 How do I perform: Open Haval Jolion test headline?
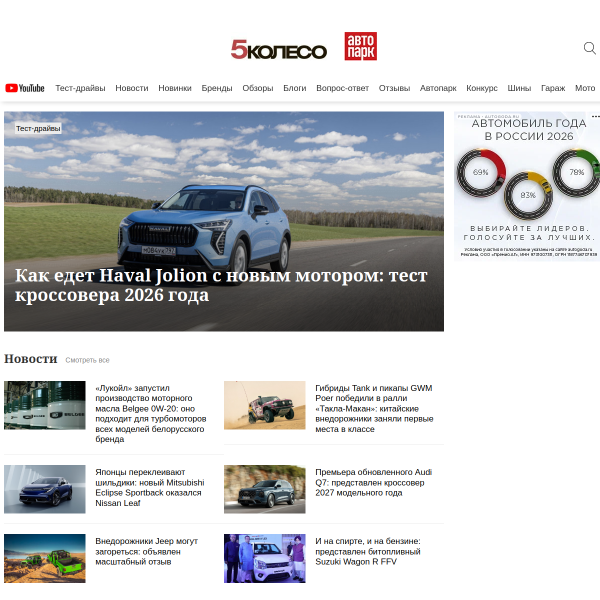(x=221, y=285)
